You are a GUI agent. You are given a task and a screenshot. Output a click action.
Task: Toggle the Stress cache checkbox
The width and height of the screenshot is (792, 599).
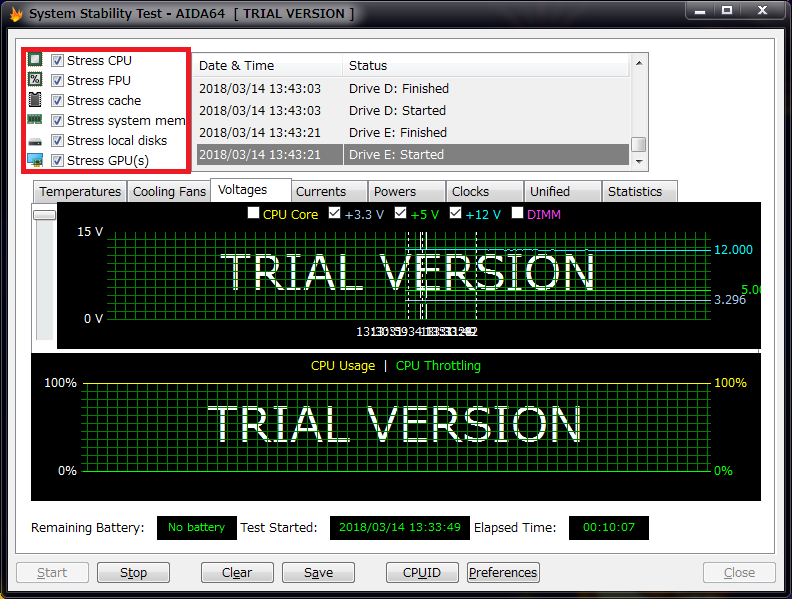[x=58, y=101]
